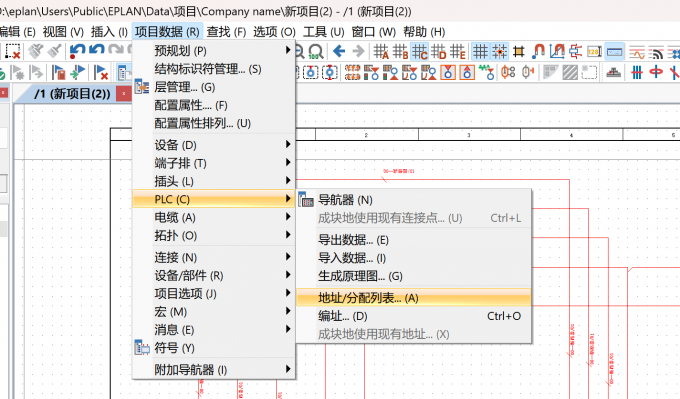Click the black signal waves icon
The width and height of the screenshot is (680, 399).
(x=656, y=52)
